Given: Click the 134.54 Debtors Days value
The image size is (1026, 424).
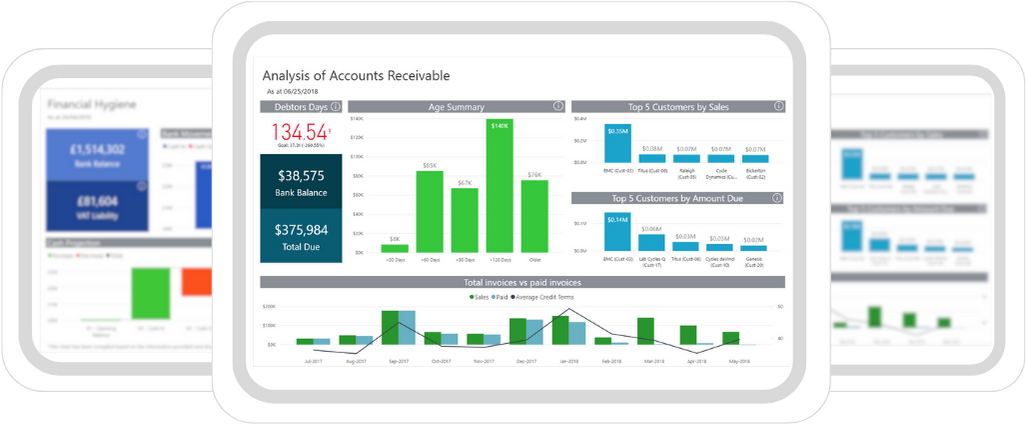Looking at the screenshot, I should 300,132.
